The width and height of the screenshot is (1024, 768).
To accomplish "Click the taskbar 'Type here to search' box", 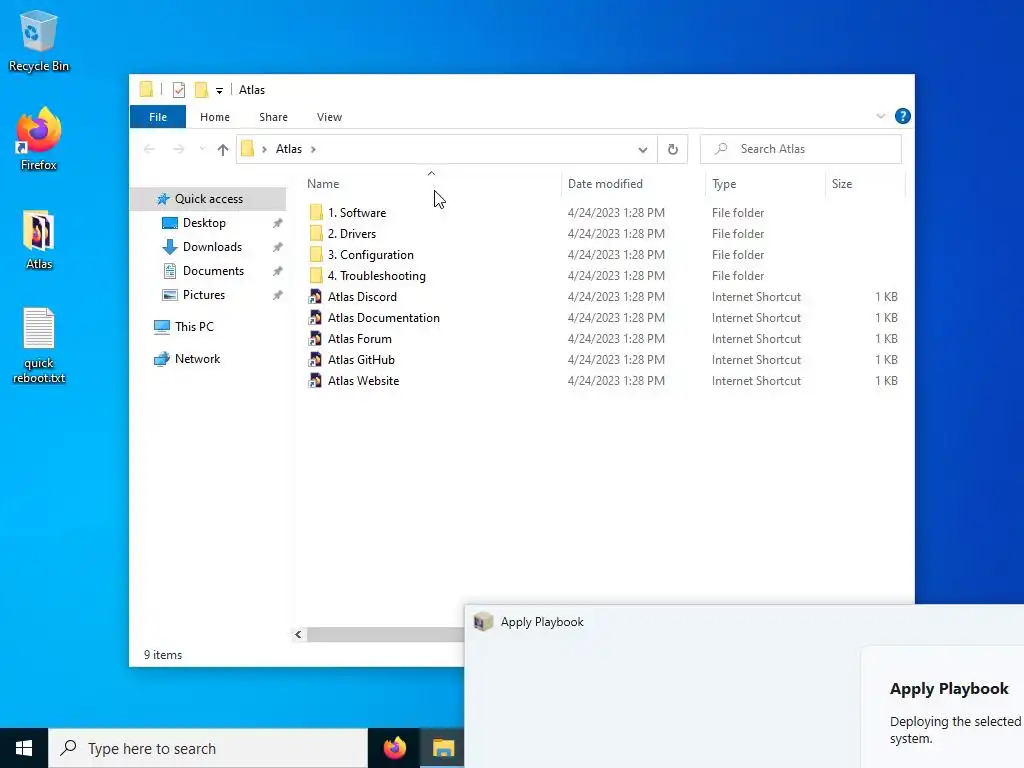I will 208,748.
